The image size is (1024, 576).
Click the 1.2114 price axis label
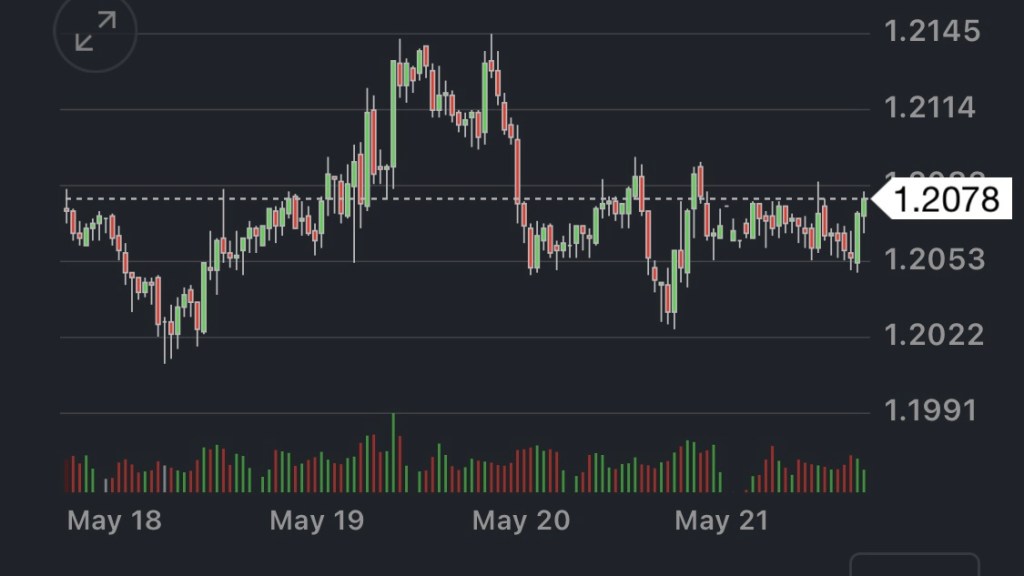tap(930, 108)
